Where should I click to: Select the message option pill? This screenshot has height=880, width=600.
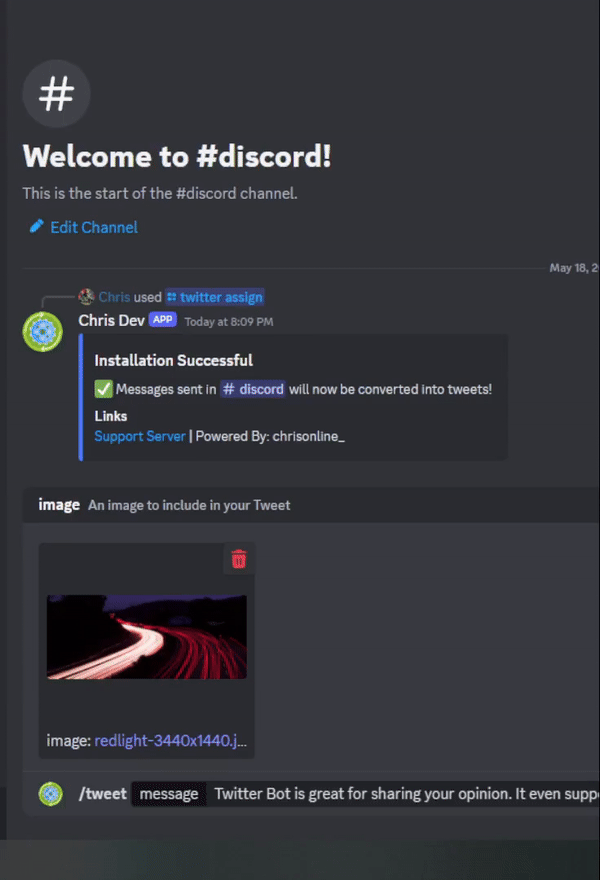tap(168, 794)
